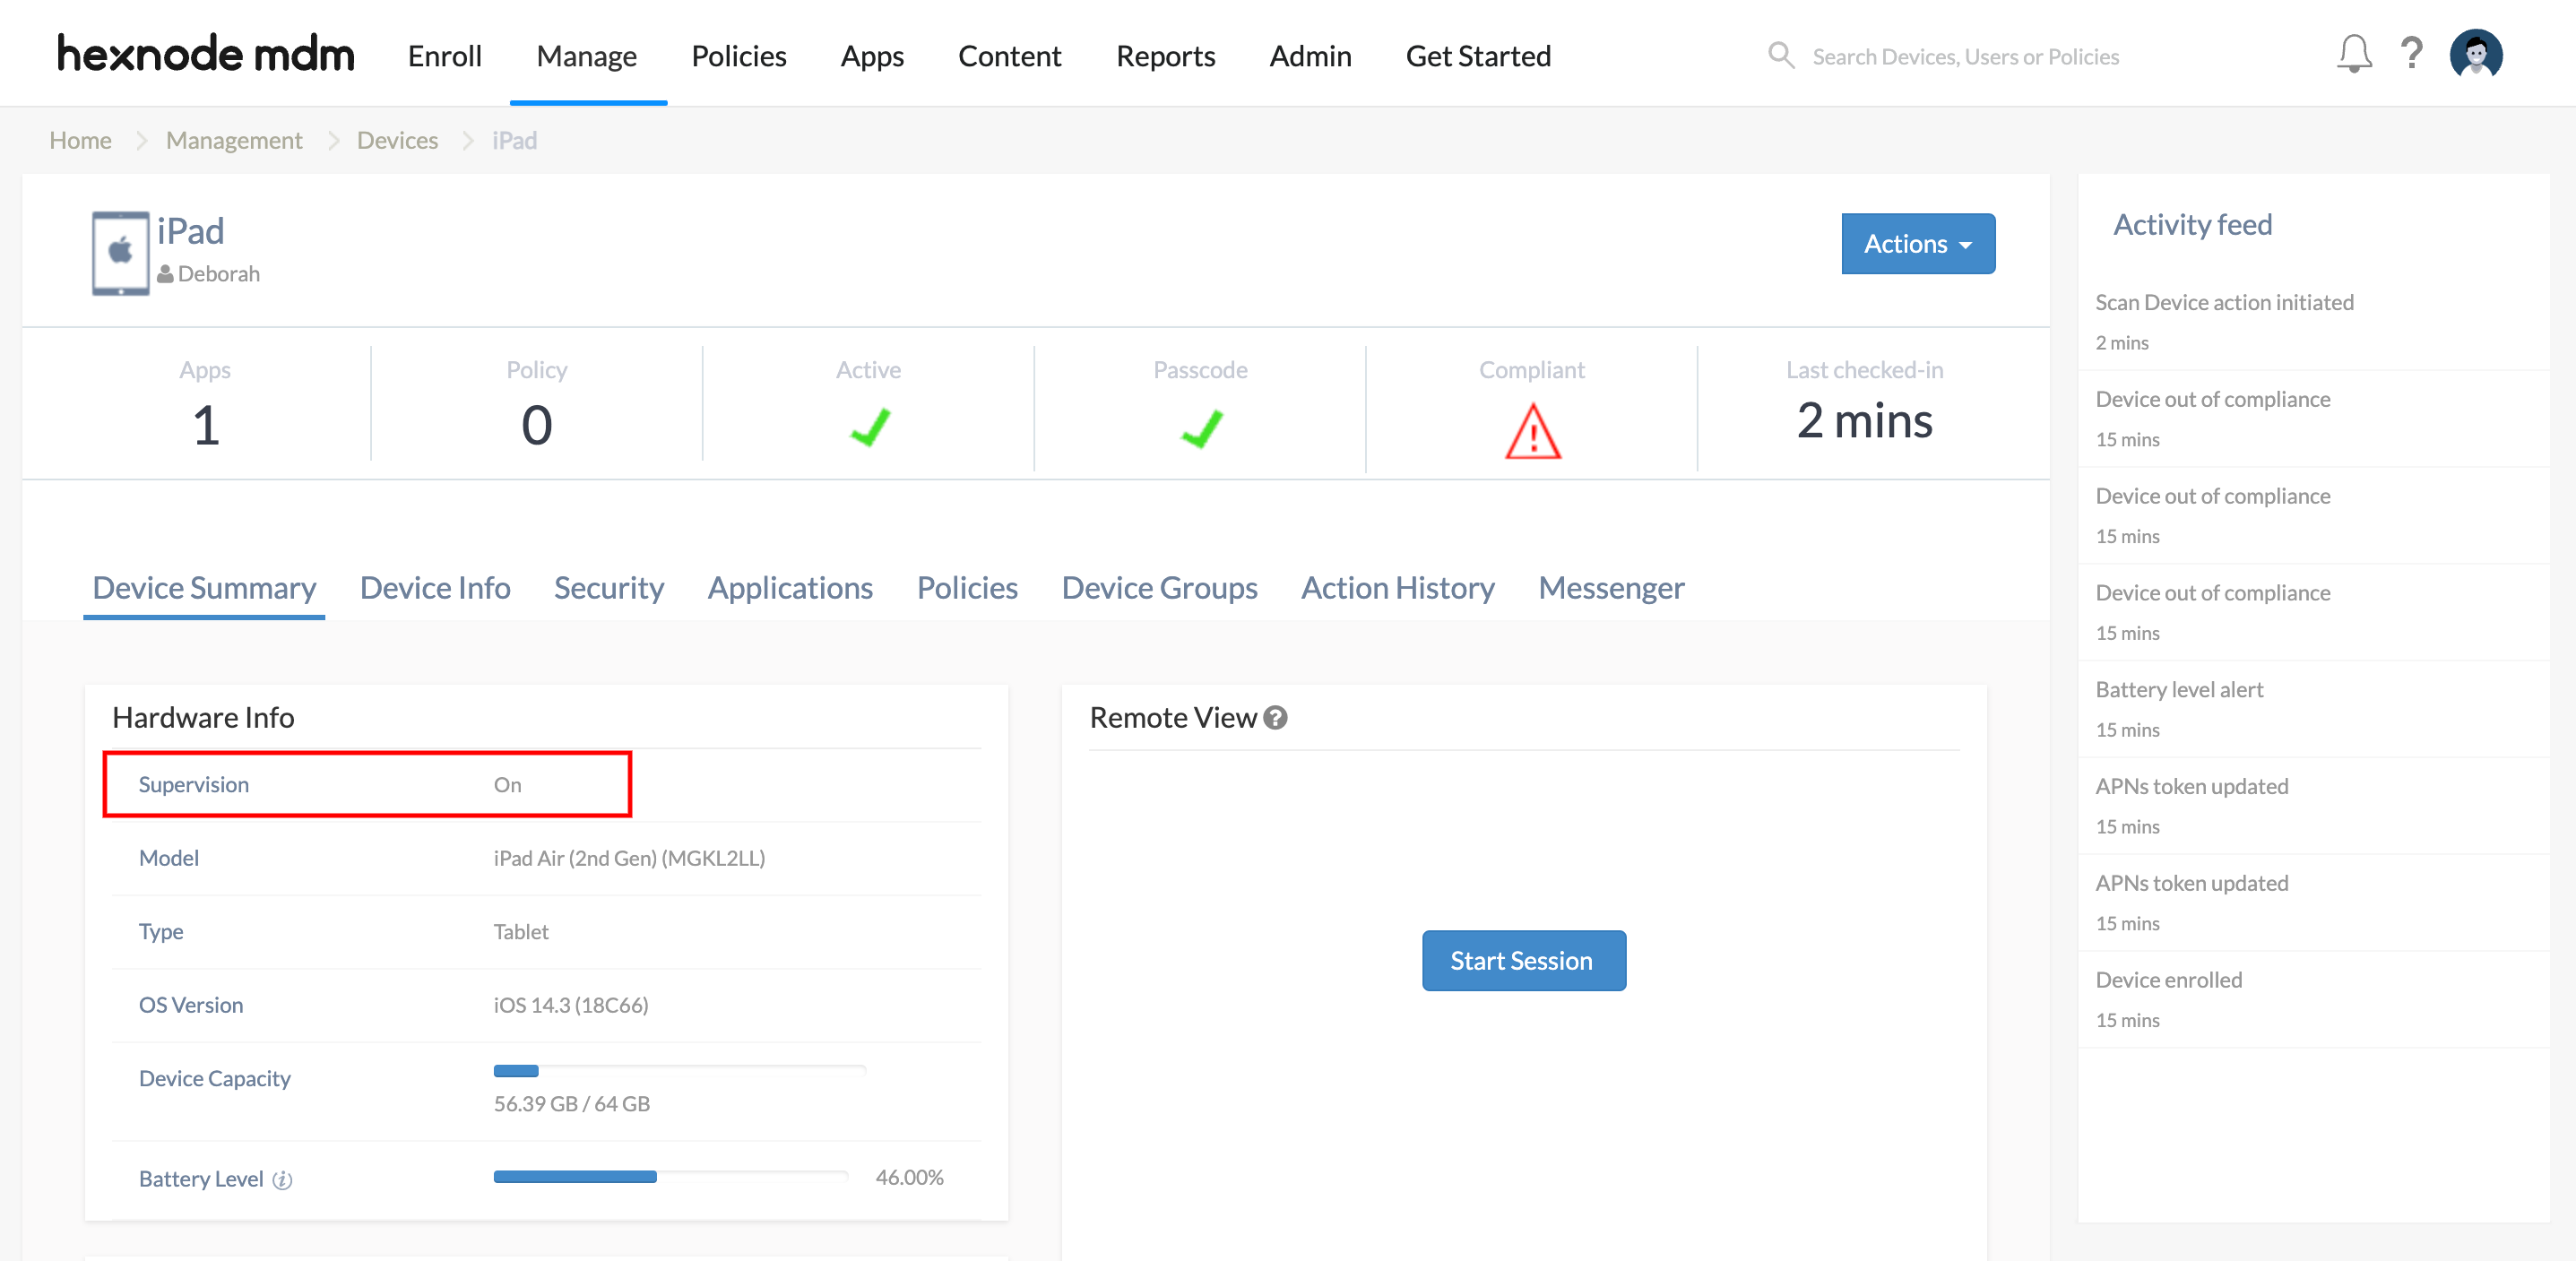The image size is (2576, 1261).
Task: Click the Device Capacity progress bar
Action: [680, 1071]
